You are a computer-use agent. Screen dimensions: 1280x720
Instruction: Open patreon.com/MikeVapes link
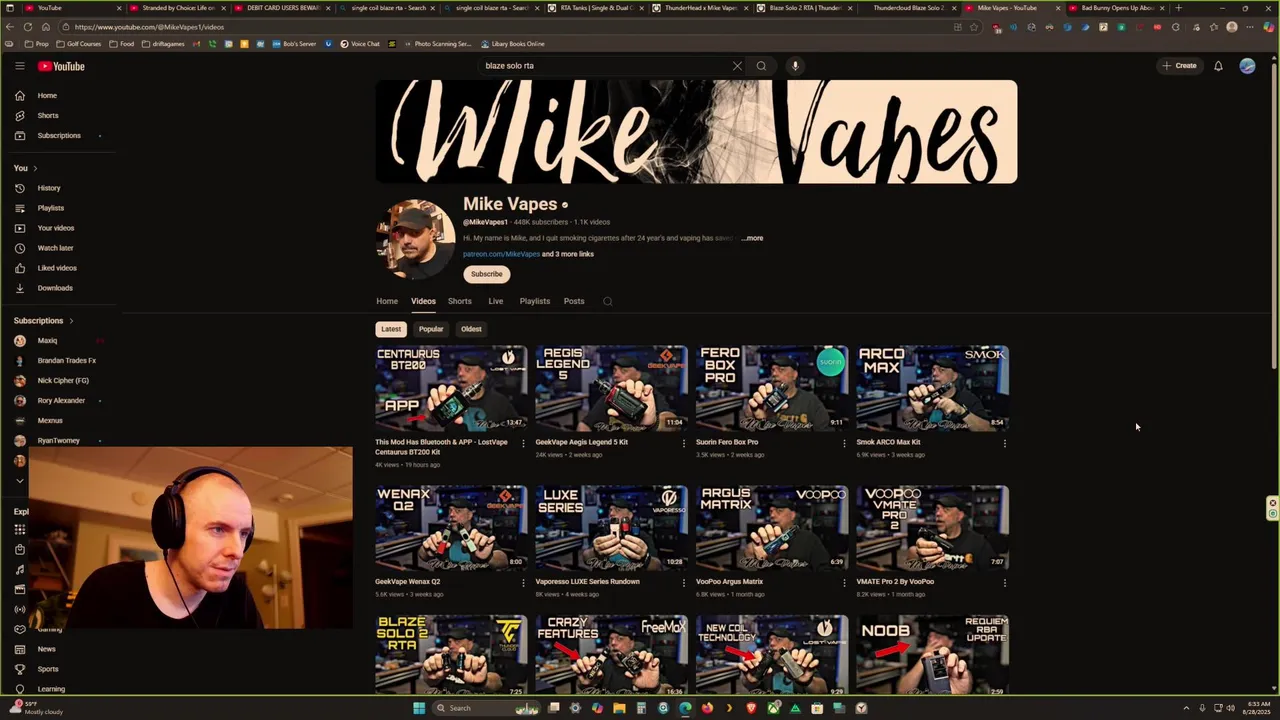click(x=501, y=254)
